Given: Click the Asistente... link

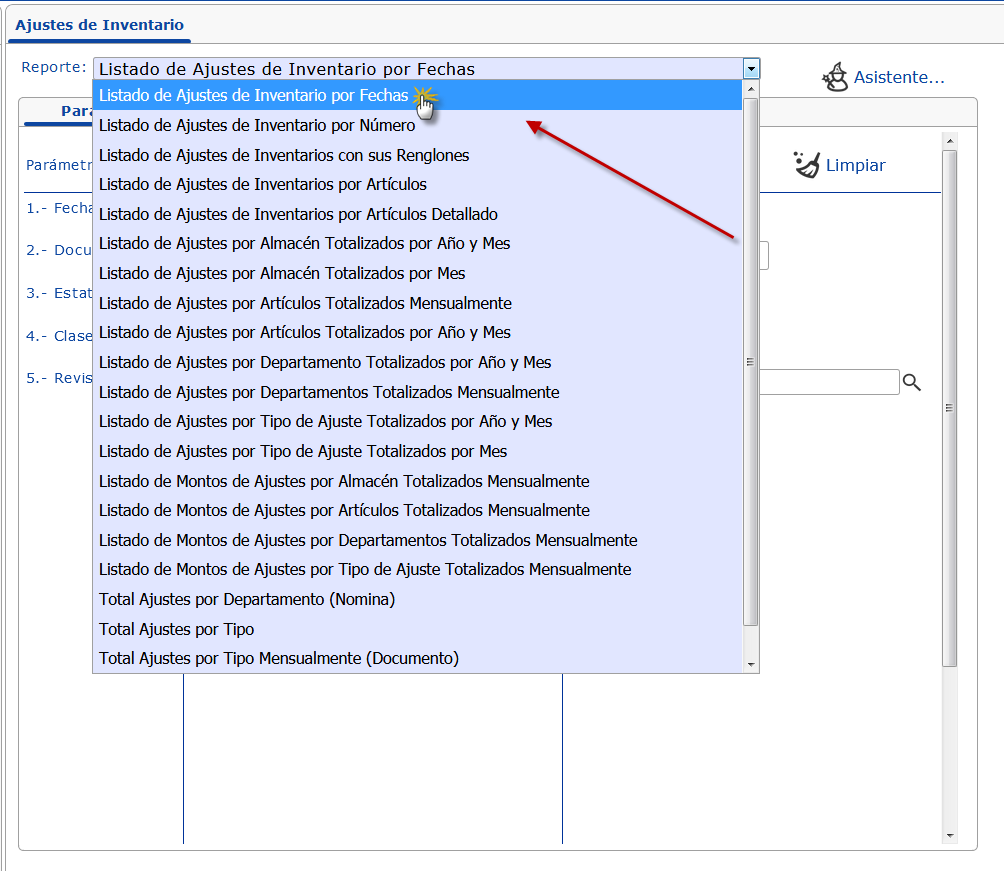Looking at the screenshot, I should click(899, 77).
